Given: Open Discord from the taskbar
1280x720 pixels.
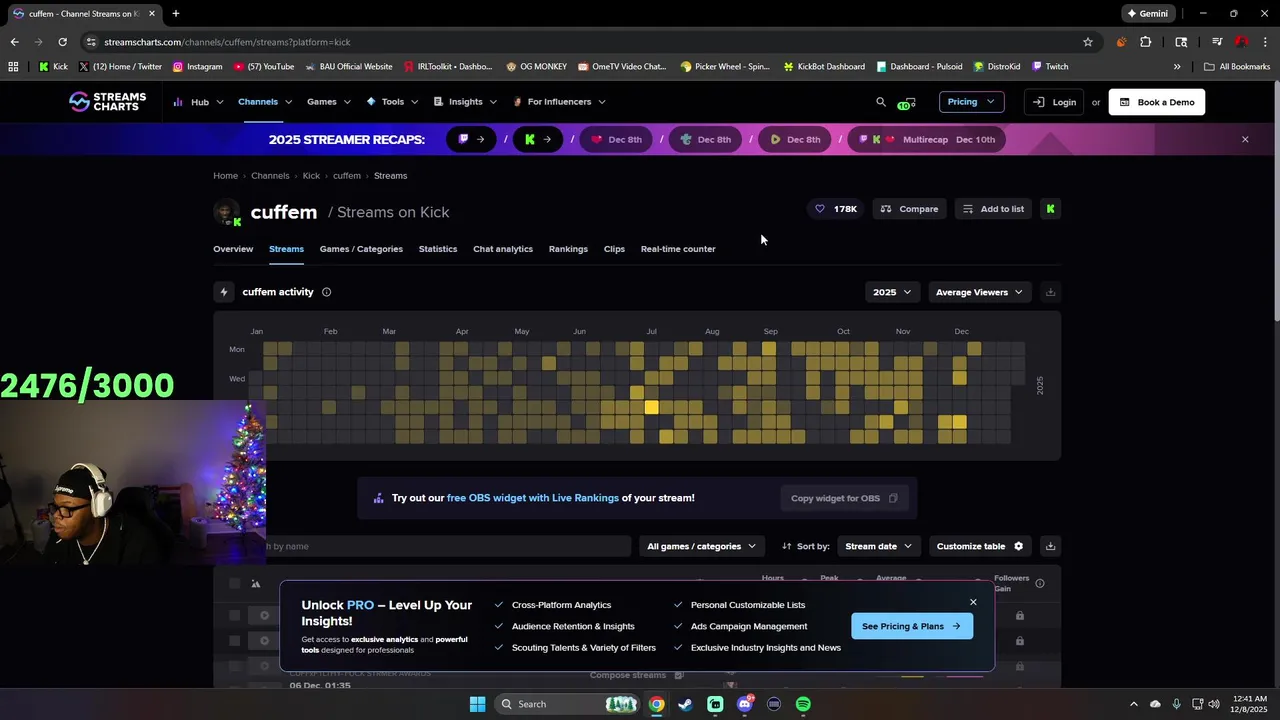Looking at the screenshot, I should click(x=745, y=704).
